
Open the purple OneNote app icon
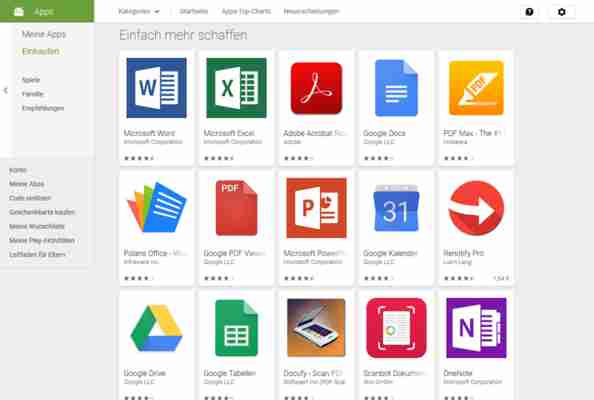pyautogui.click(x=476, y=328)
